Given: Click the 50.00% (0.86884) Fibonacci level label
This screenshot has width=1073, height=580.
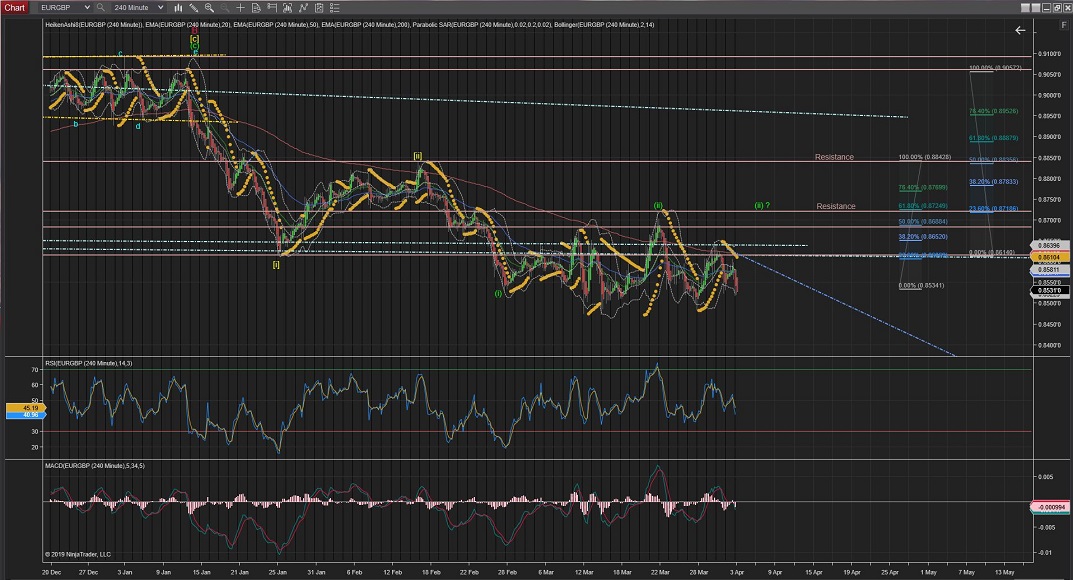Looking at the screenshot, I should (923, 222).
